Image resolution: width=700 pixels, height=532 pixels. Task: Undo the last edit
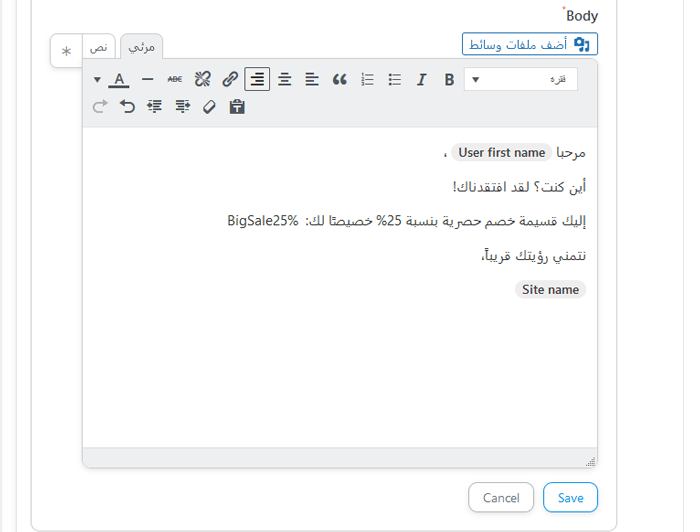click(x=127, y=107)
